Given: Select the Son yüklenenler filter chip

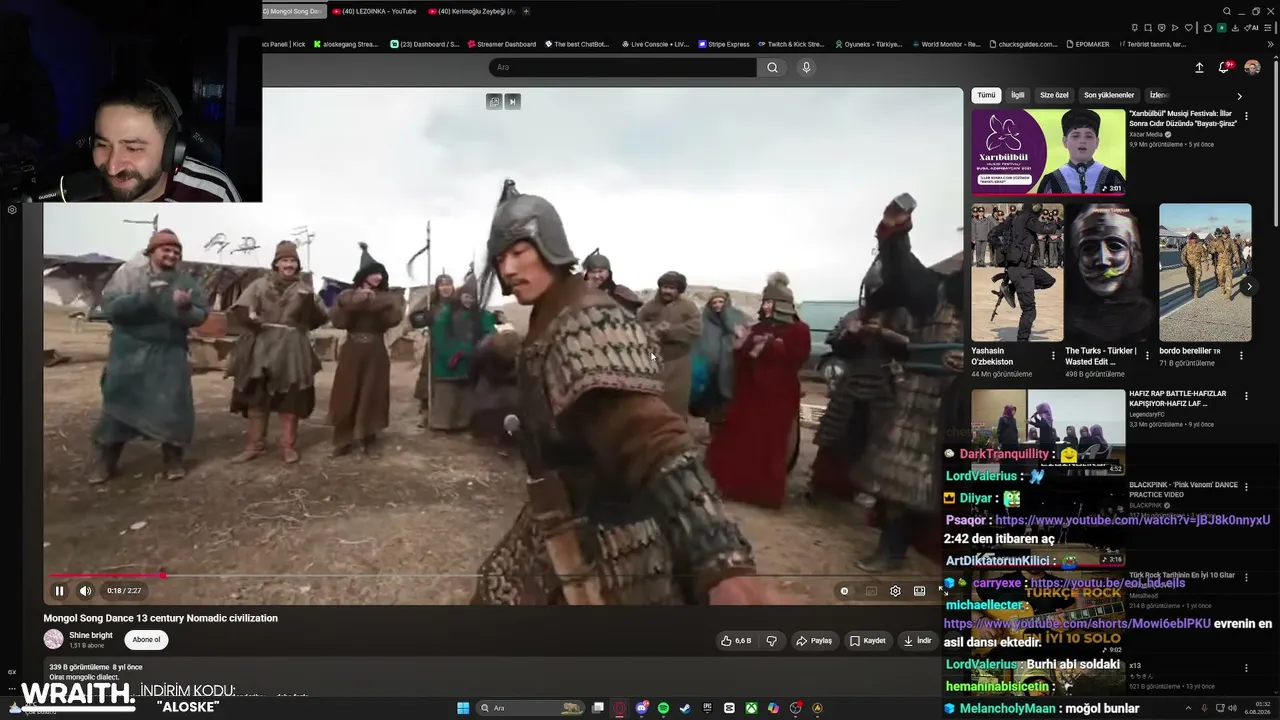Looking at the screenshot, I should (x=1109, y=95).
